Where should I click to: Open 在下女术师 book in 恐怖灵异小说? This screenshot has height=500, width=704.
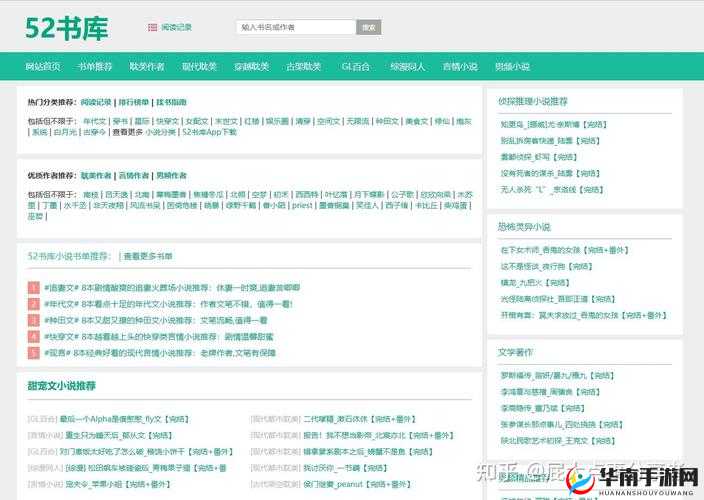564,250
